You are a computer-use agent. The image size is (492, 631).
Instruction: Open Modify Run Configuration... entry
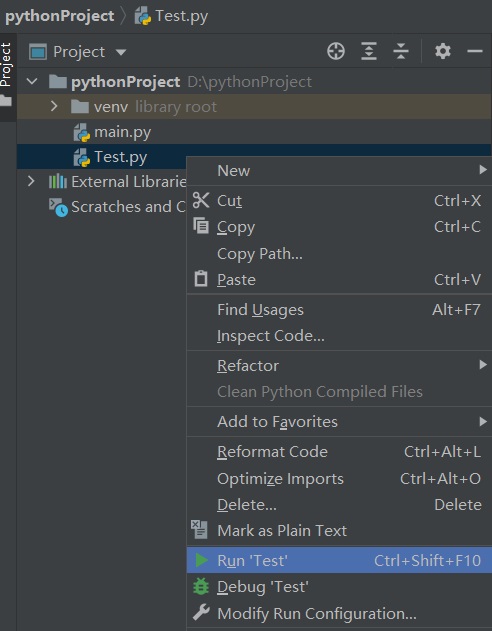point(339,613)
